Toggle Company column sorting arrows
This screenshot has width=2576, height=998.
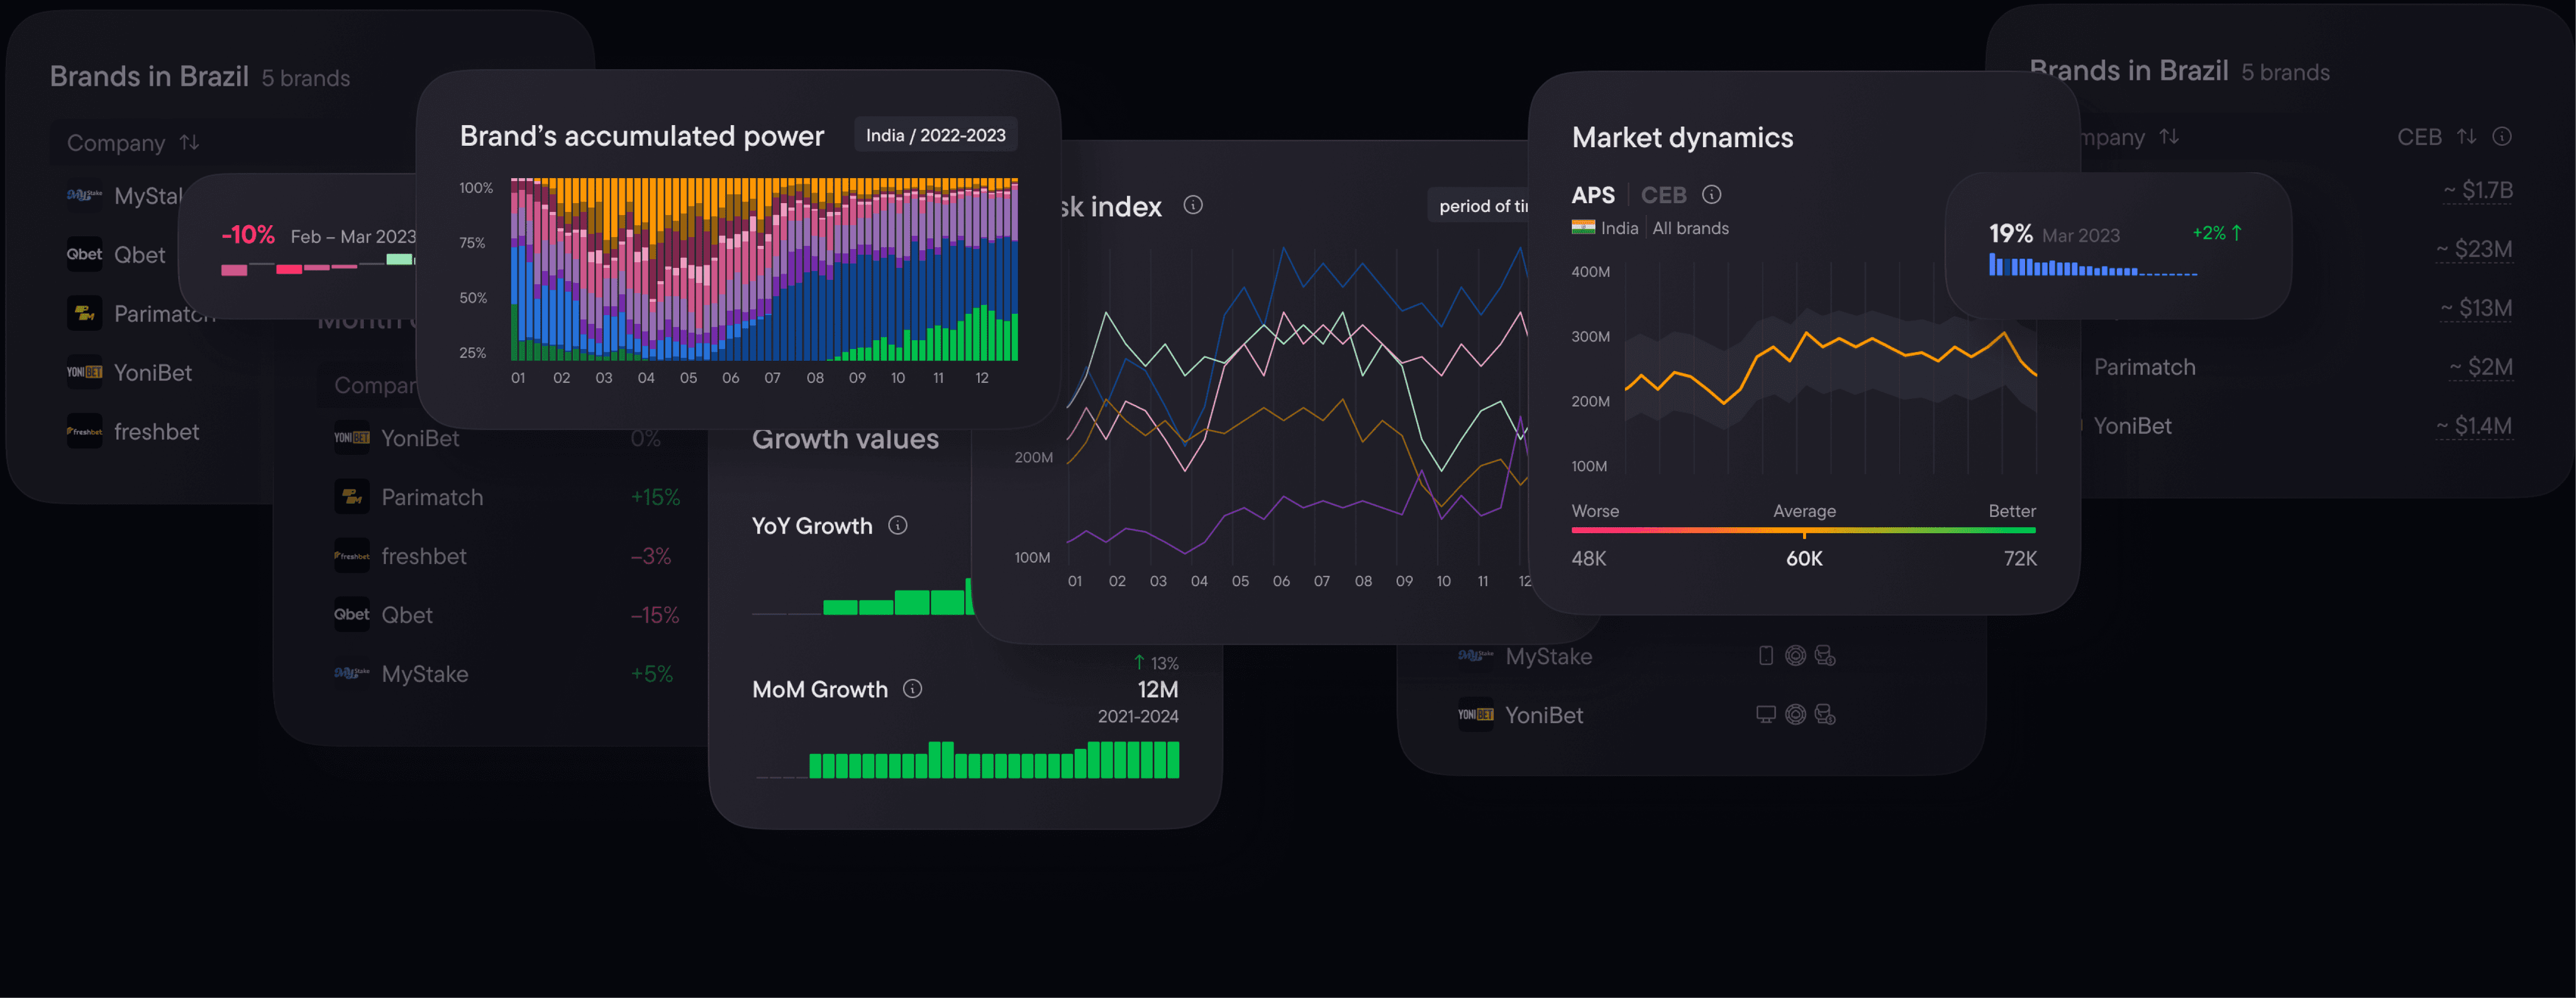coord(190,142)
